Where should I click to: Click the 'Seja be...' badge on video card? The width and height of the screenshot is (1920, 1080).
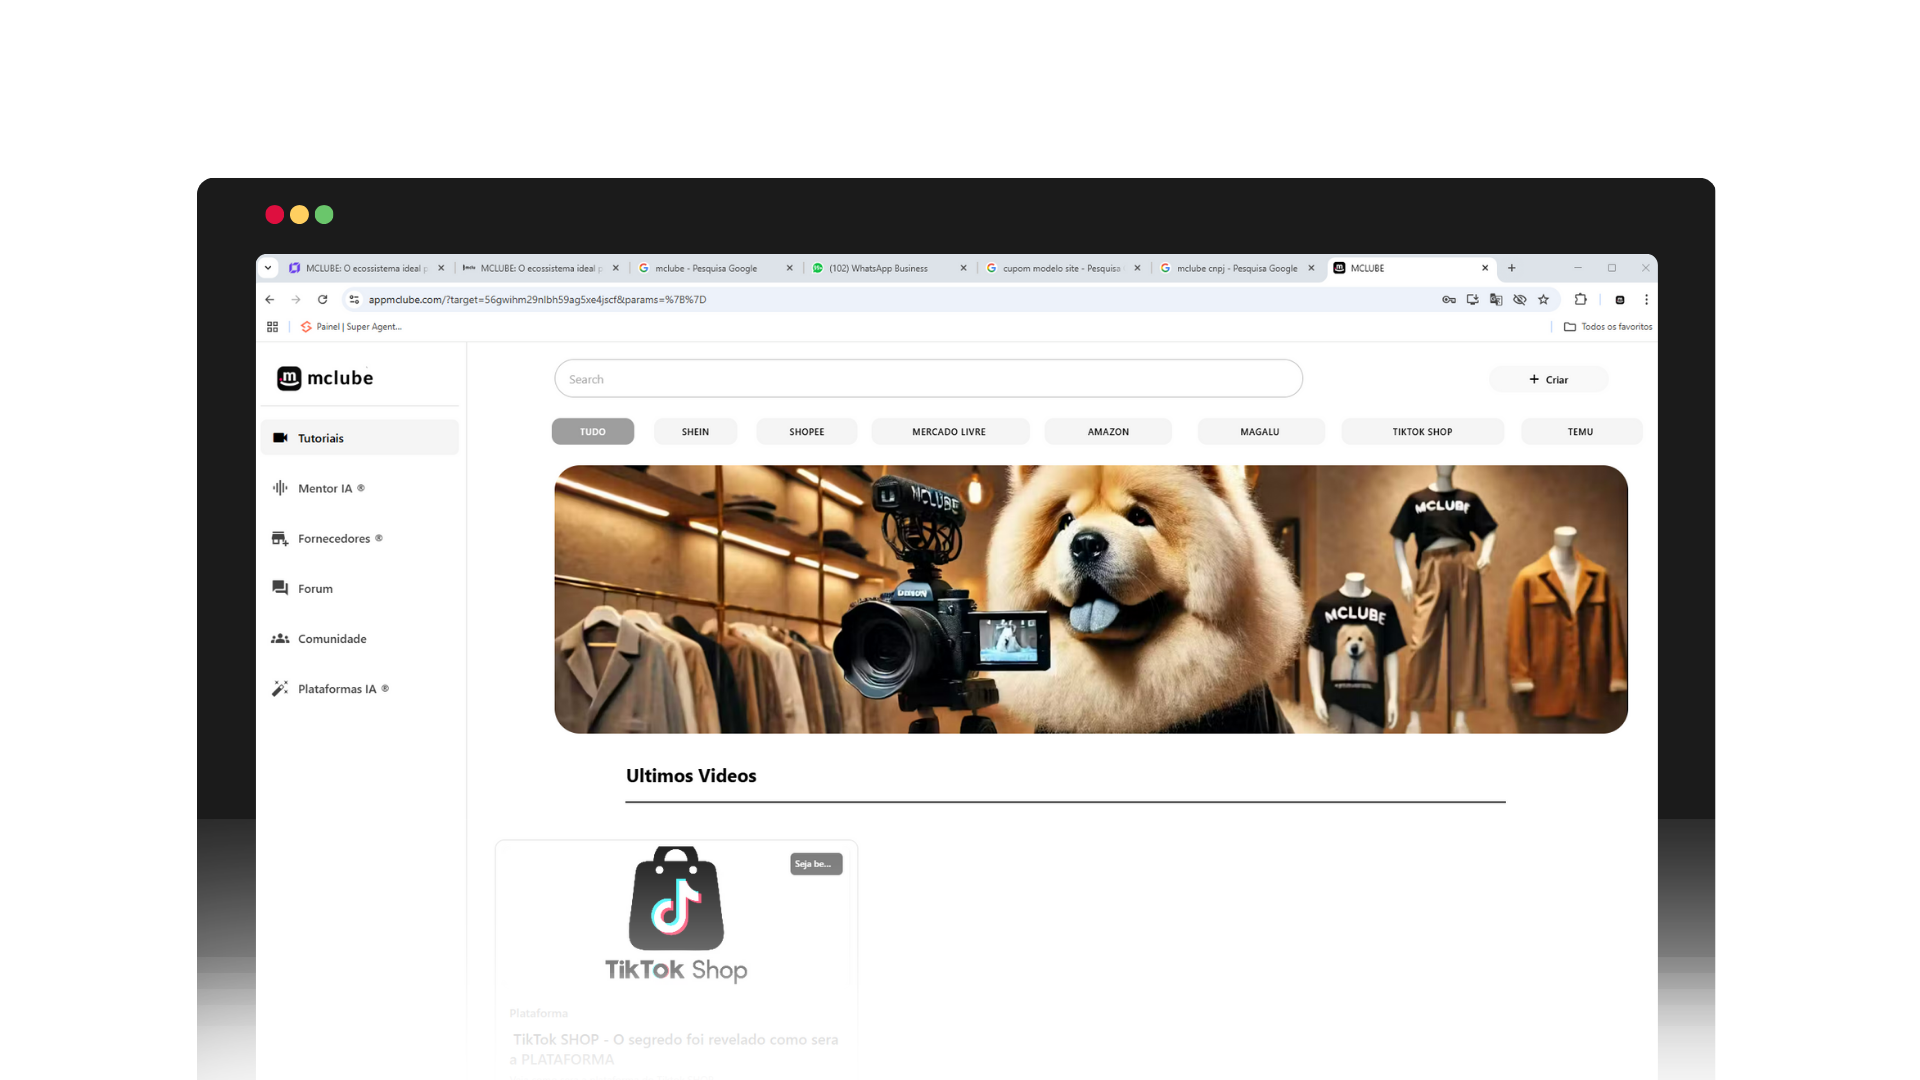tap(816, 864)
